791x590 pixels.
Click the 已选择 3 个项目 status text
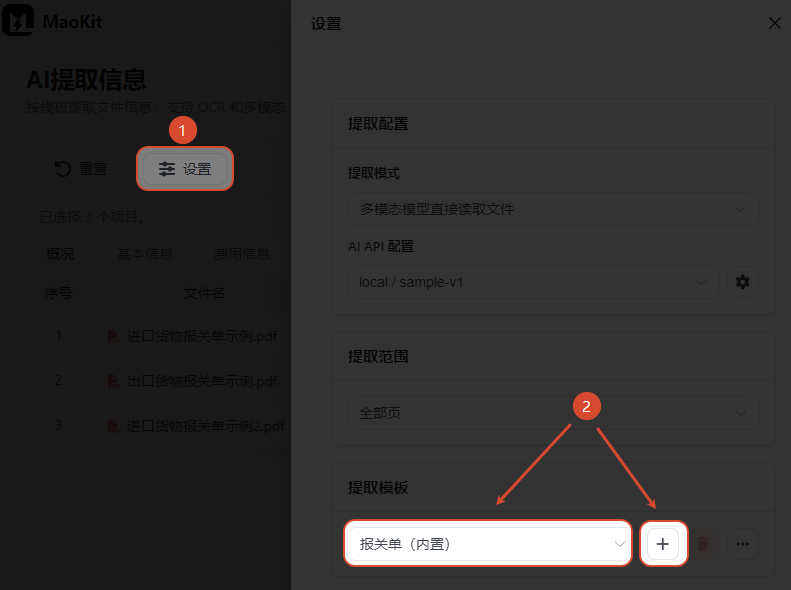pyautogui.click(x=92, y=217)
